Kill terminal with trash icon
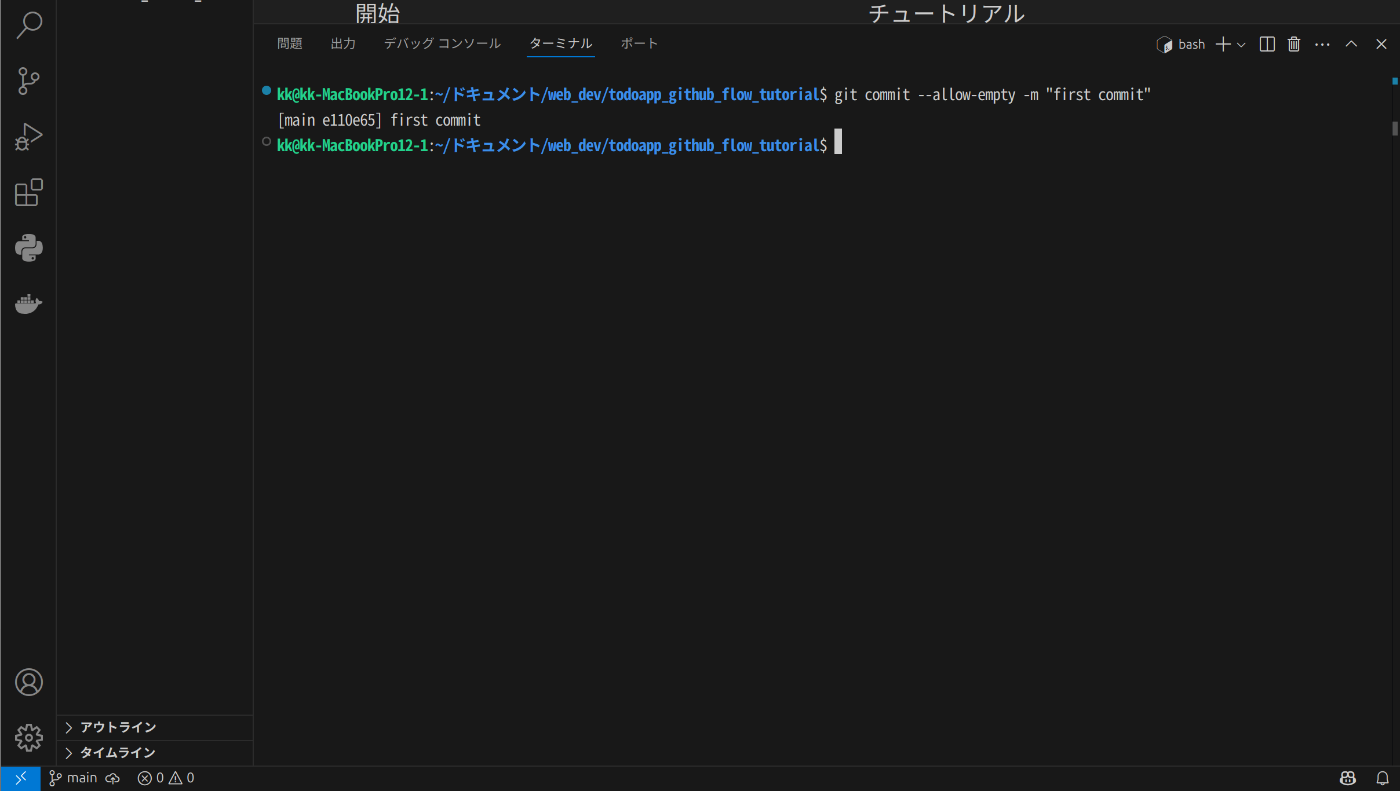The width and height of the screenshot is (1400, 791). pos(1294,44)
